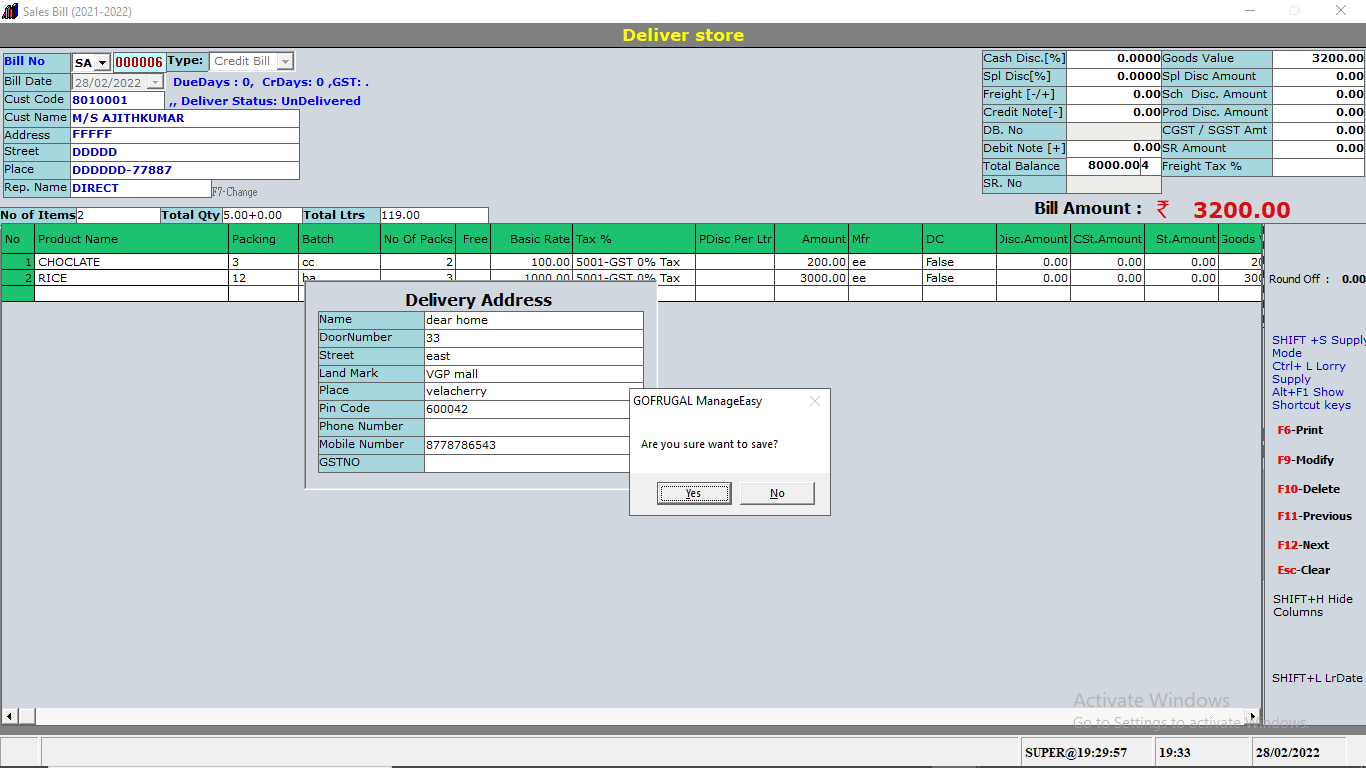Go to the F12-Next bill
Viewport: 1366px width, 768px height.
1303,545
